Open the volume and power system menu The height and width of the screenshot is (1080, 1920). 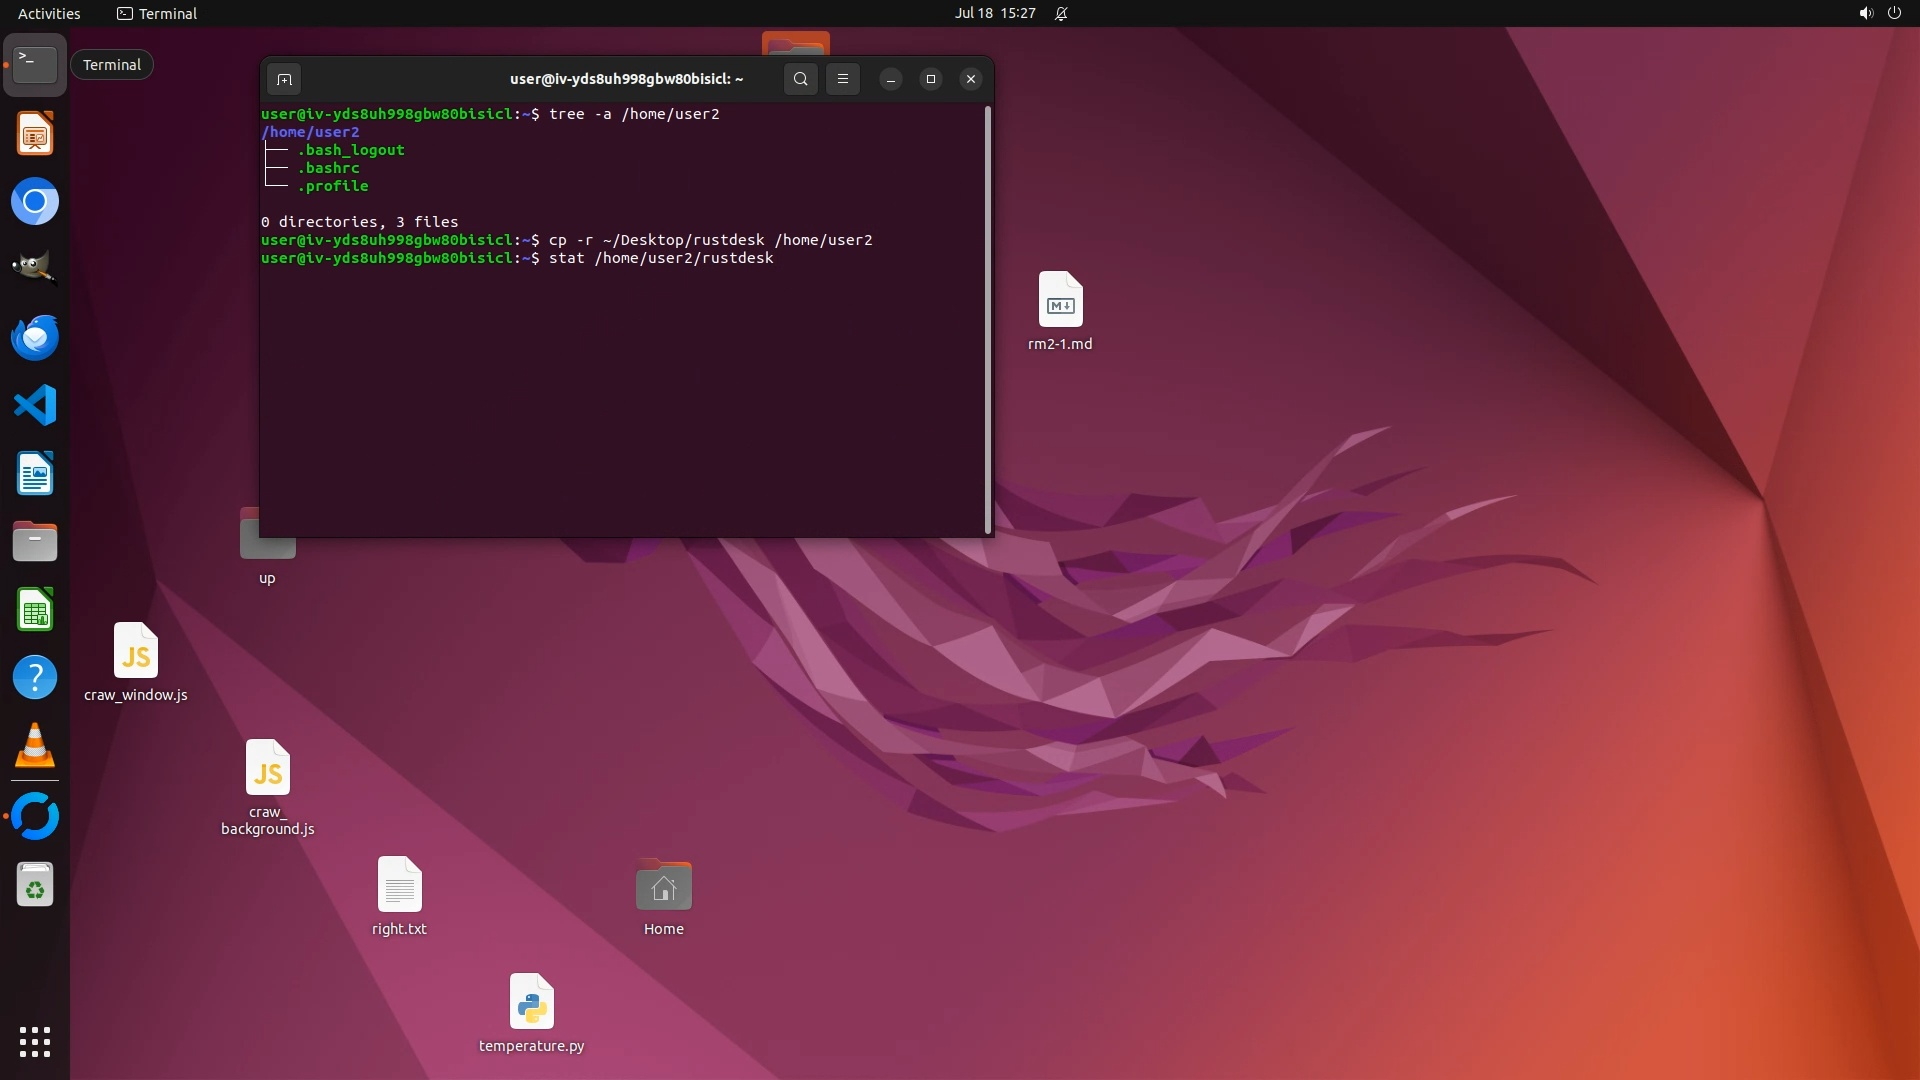(x=1879, y=13)
